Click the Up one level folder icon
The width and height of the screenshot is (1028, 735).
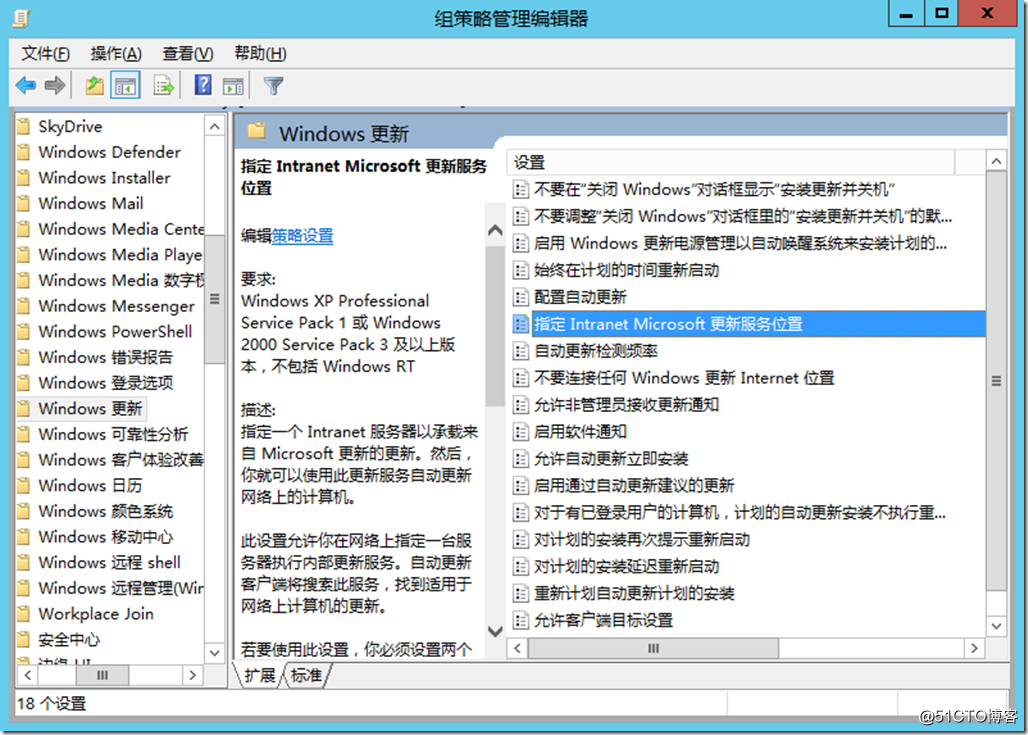click(x=94, y=85)
